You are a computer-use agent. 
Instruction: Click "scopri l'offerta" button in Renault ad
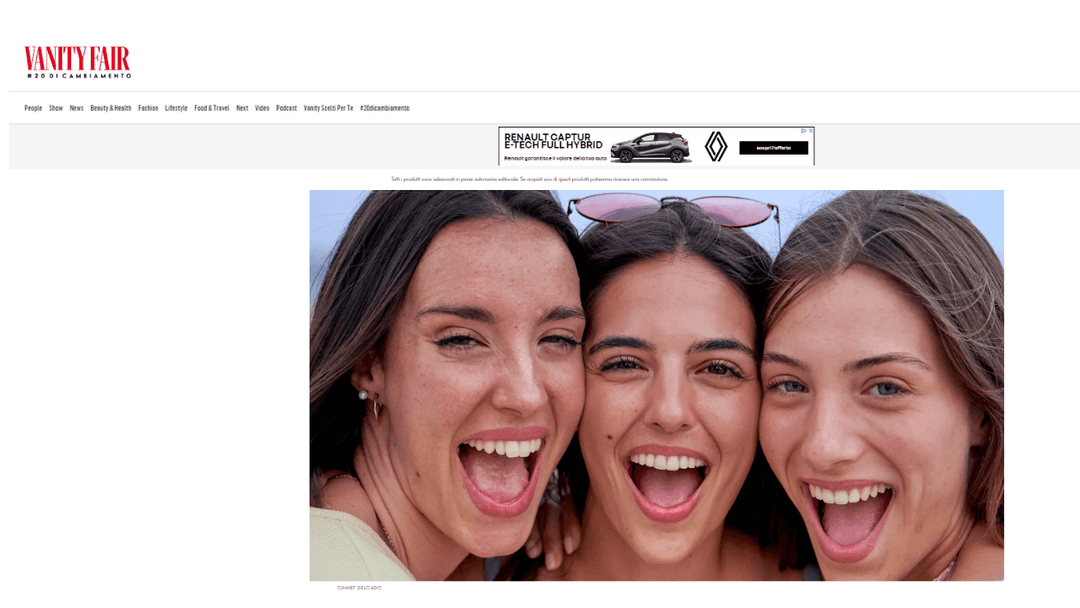coord(773,147)
